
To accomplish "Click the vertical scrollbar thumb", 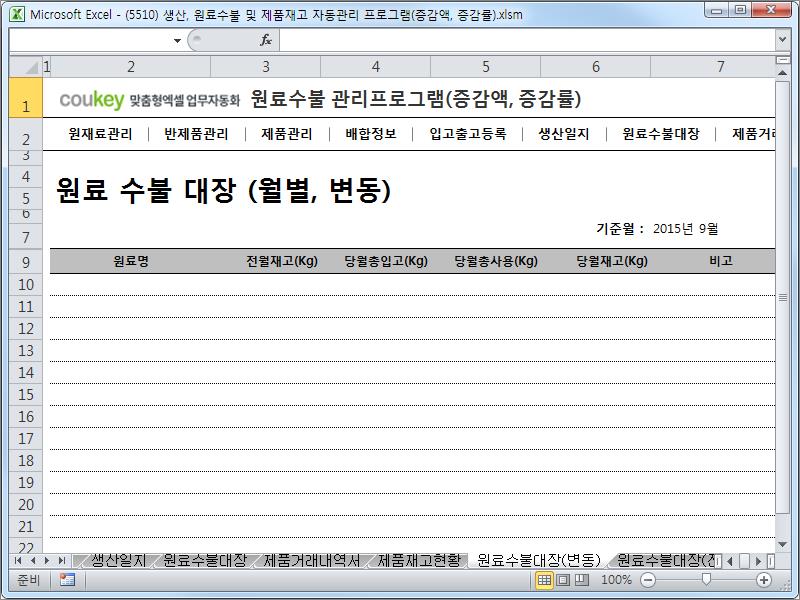I will (x=782, y=297).
